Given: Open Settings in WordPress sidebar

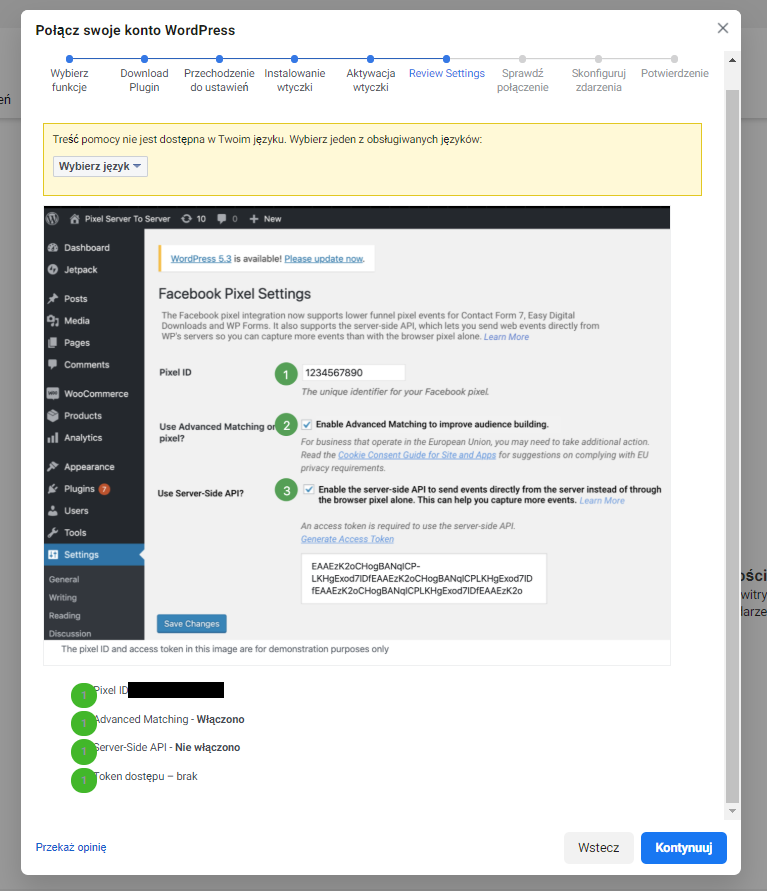Looking at the screenshot, I should (94, 555).
